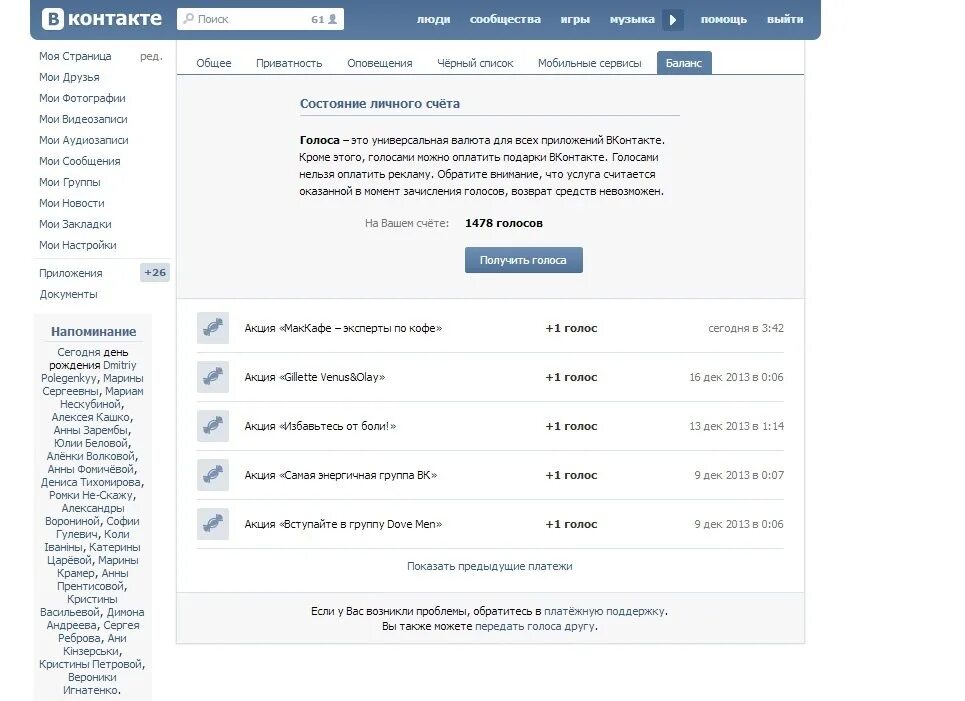Open Документы in sidebar
This screenshot has height=701, width=965.
[x=68, y=294]
